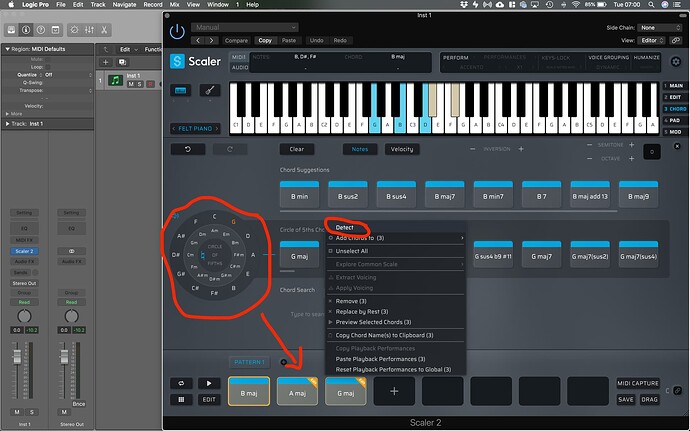
Task: Click the Compare button
Action: 236,40
